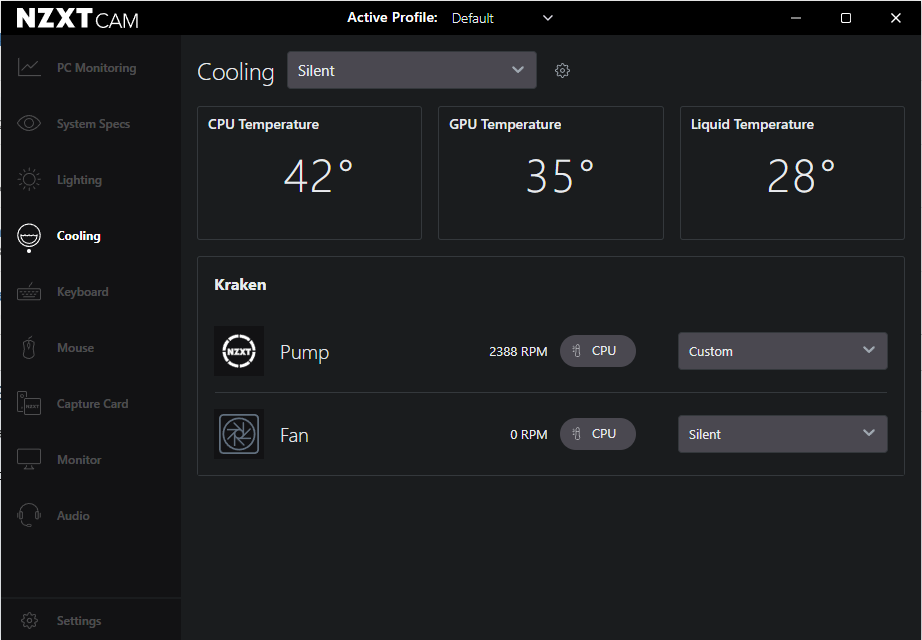Click the Pump label
The image size is (922, 640).
(x=305, y=352)
